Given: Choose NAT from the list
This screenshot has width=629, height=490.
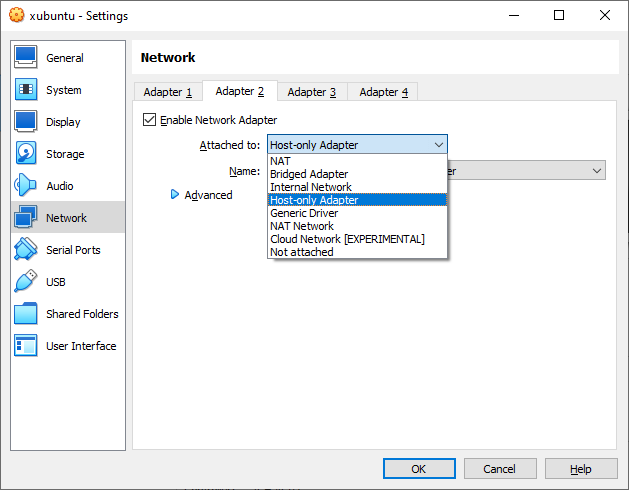Looking at the screenshot, I should pyautogui.click(x=357, y=161).
